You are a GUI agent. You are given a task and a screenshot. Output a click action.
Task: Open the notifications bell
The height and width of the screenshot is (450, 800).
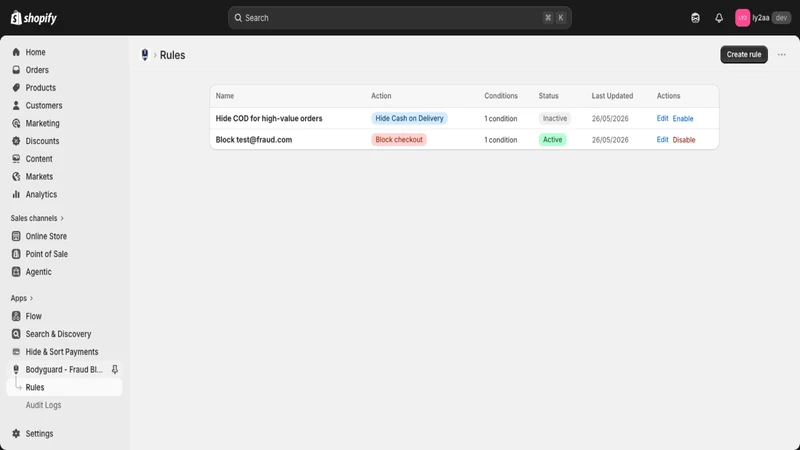[719, 18]
